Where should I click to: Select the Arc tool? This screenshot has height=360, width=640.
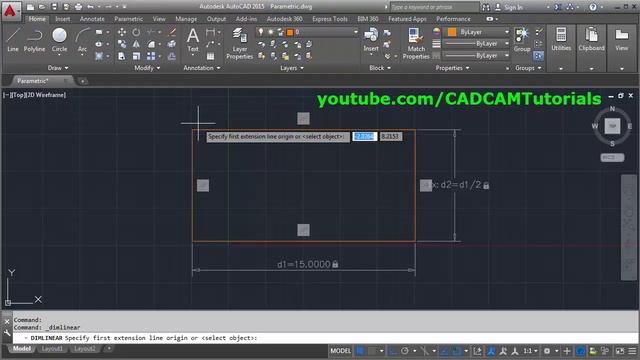click(82, 40)
